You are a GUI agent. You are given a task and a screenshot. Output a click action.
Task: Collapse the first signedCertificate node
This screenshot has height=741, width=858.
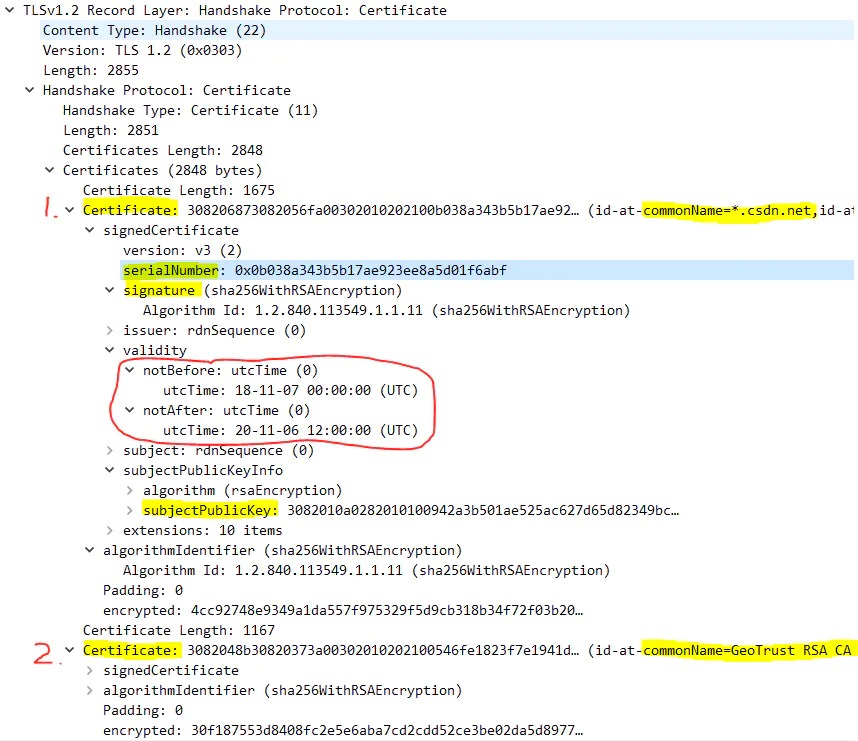[89, 230]
